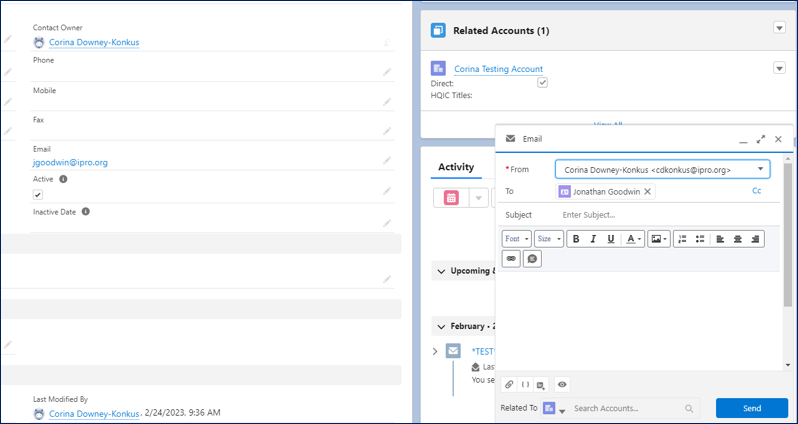Open Corina Downey-Konkus contact owner link
The width and height of the screenshot is (798, 424).
click(94, 42)
